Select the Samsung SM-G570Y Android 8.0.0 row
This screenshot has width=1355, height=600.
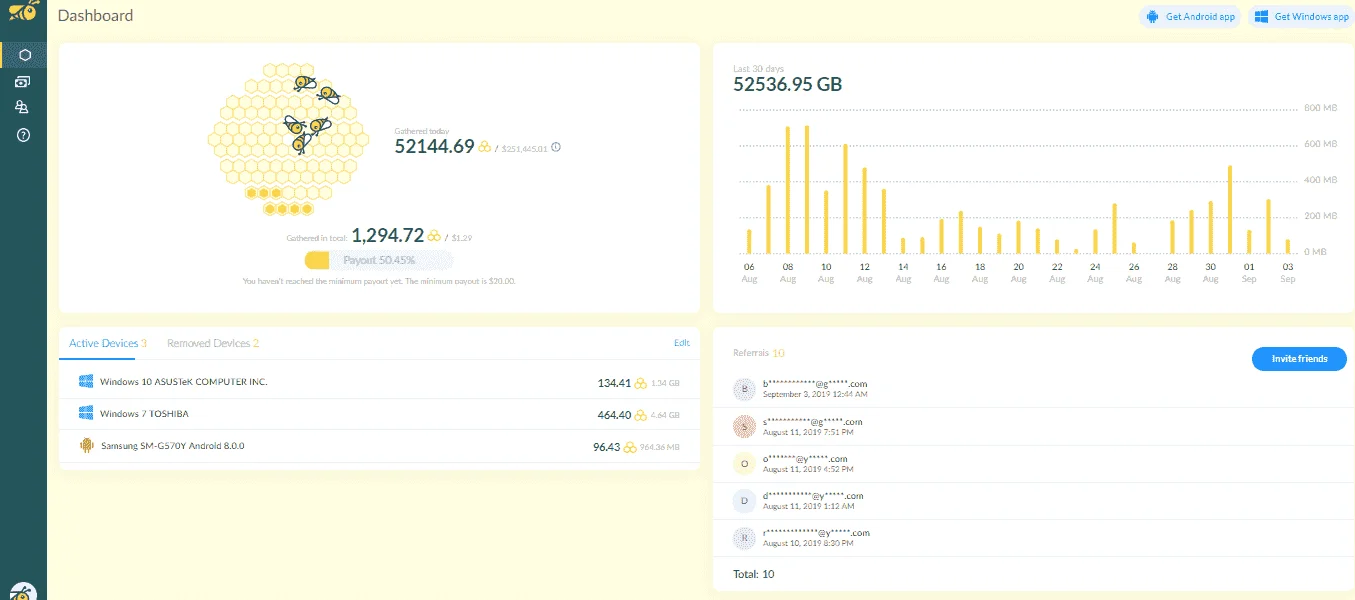tap(379, 446)
